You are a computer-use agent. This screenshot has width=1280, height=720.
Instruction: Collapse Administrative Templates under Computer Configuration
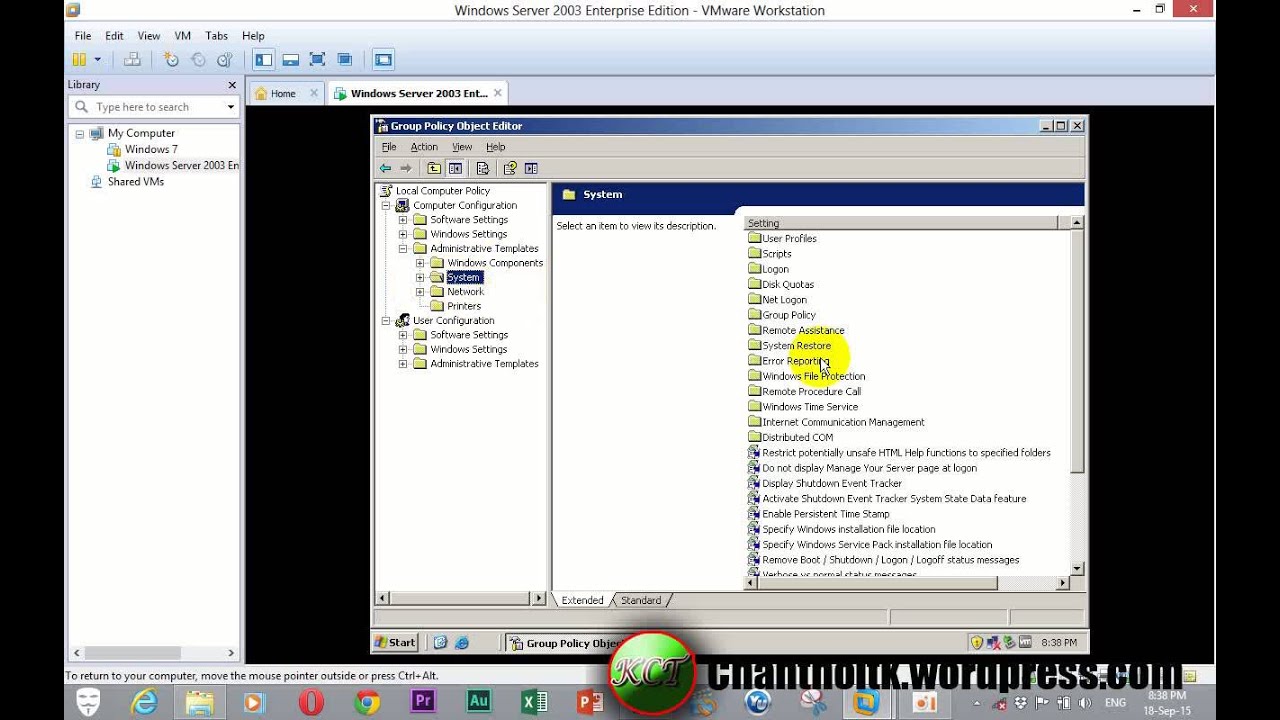point(403,248)
